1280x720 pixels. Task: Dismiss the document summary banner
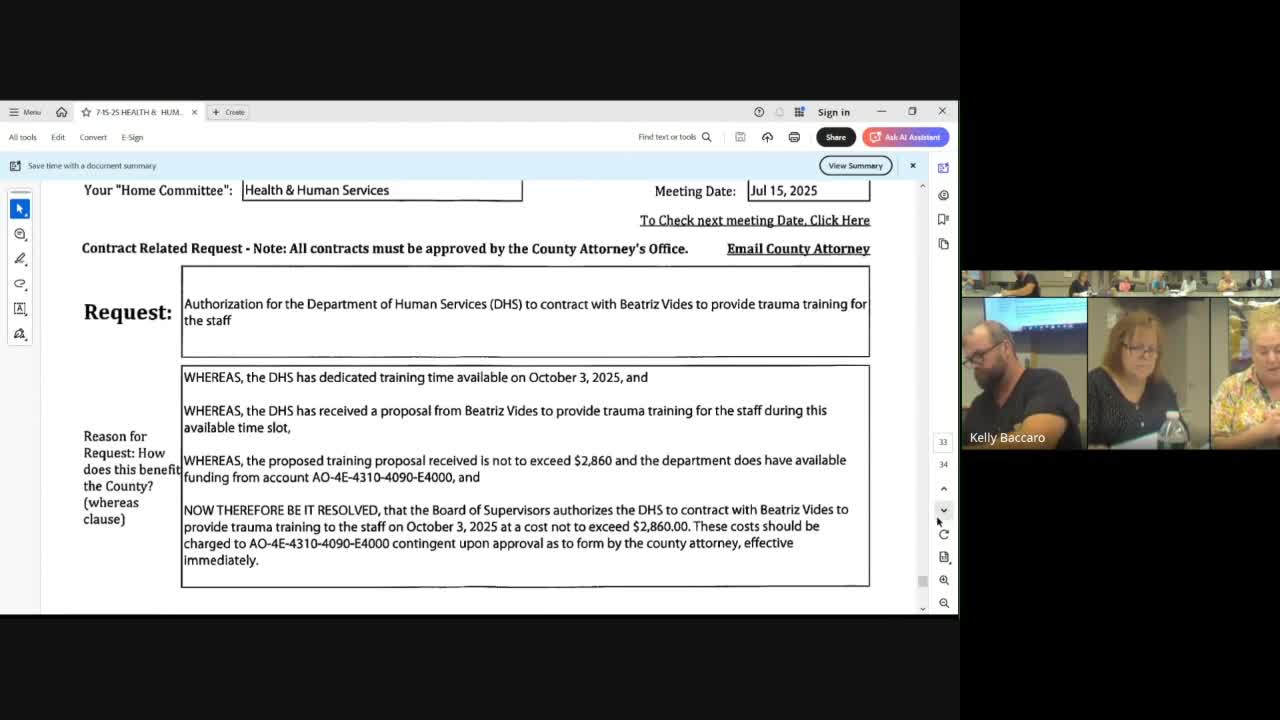912,165
